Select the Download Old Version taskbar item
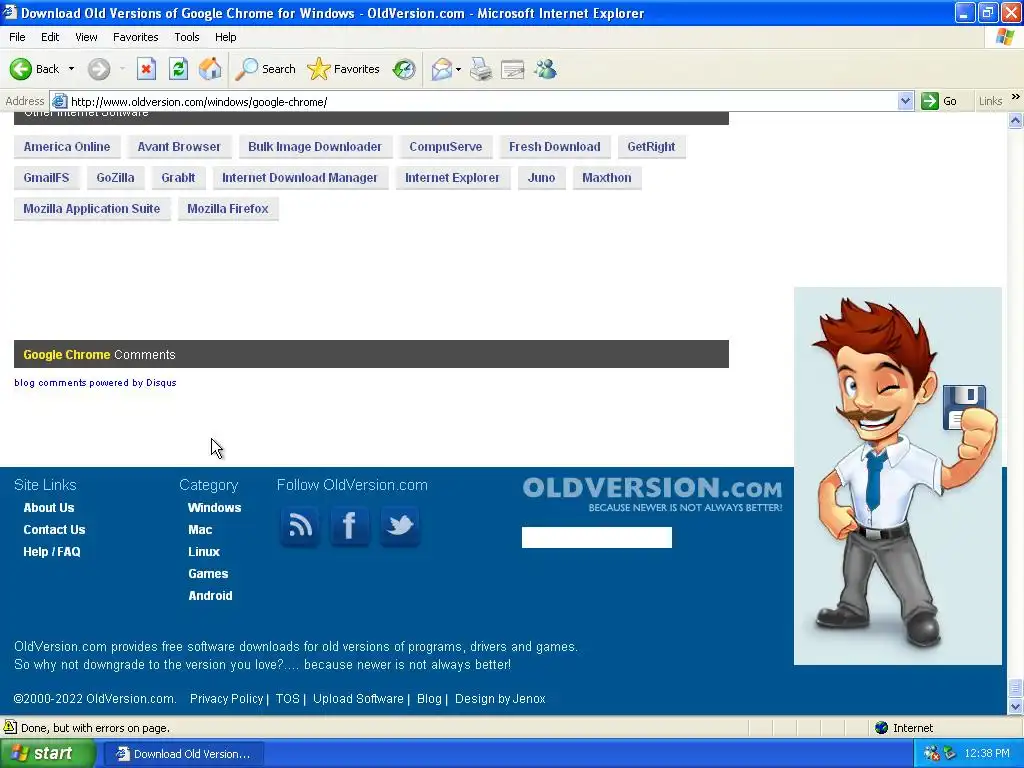 point(184,754)
